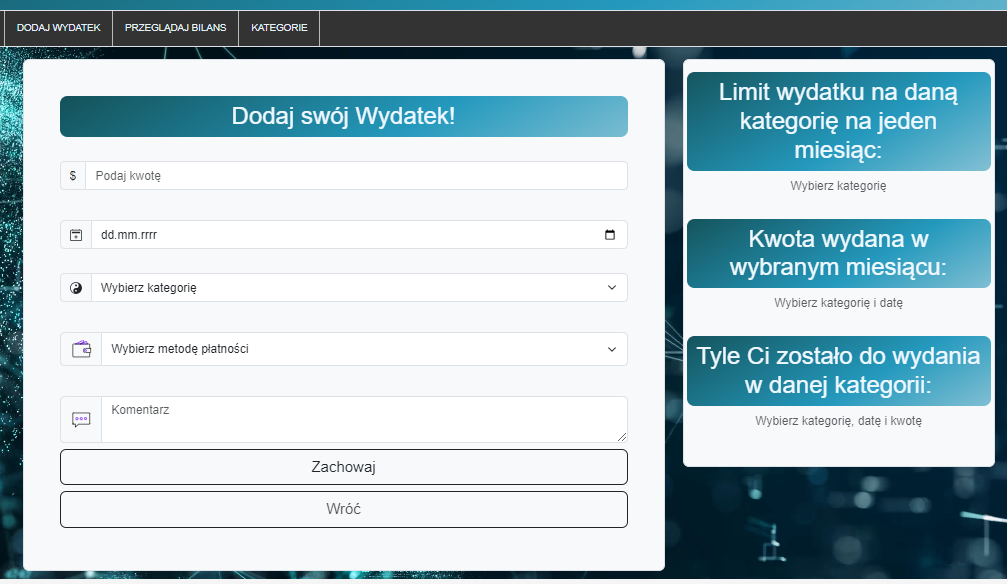Click the speech bubble comment icon
Screen dimensions: 1007x584
[x=81, y=420]
